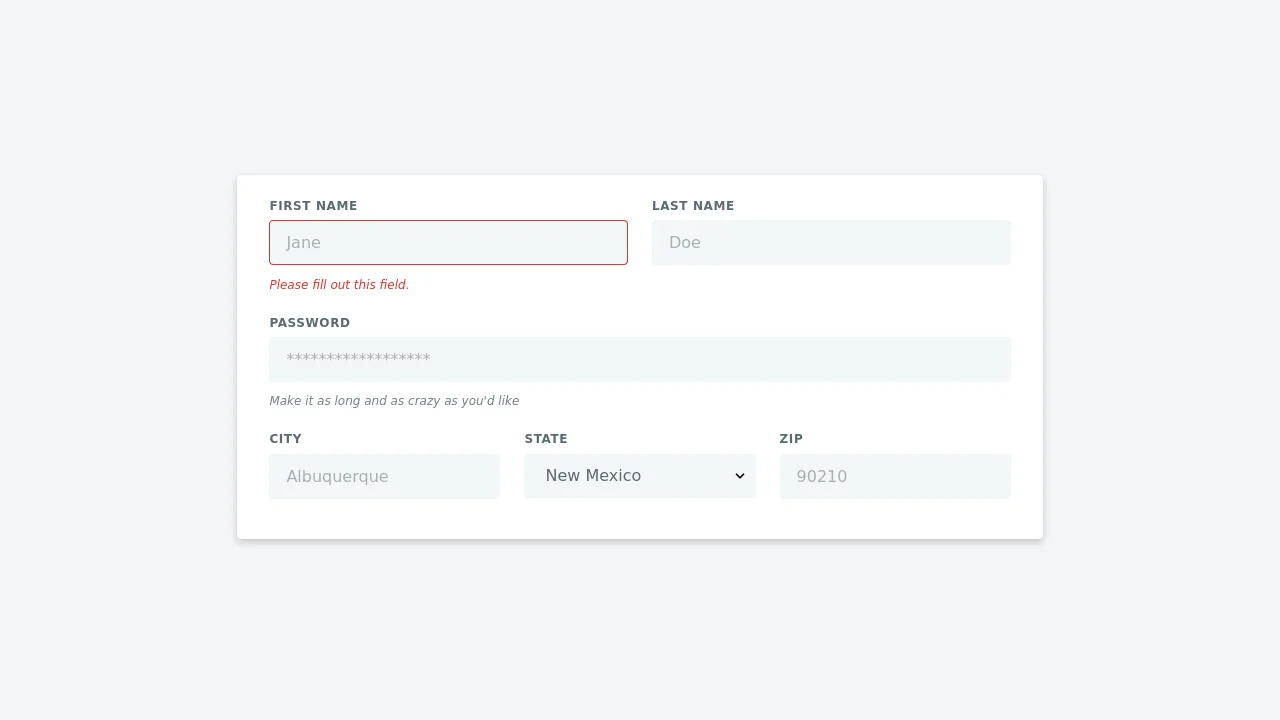The image size is (1280, 720).
Task: Click the First Name input field
Action: [448, 242]
